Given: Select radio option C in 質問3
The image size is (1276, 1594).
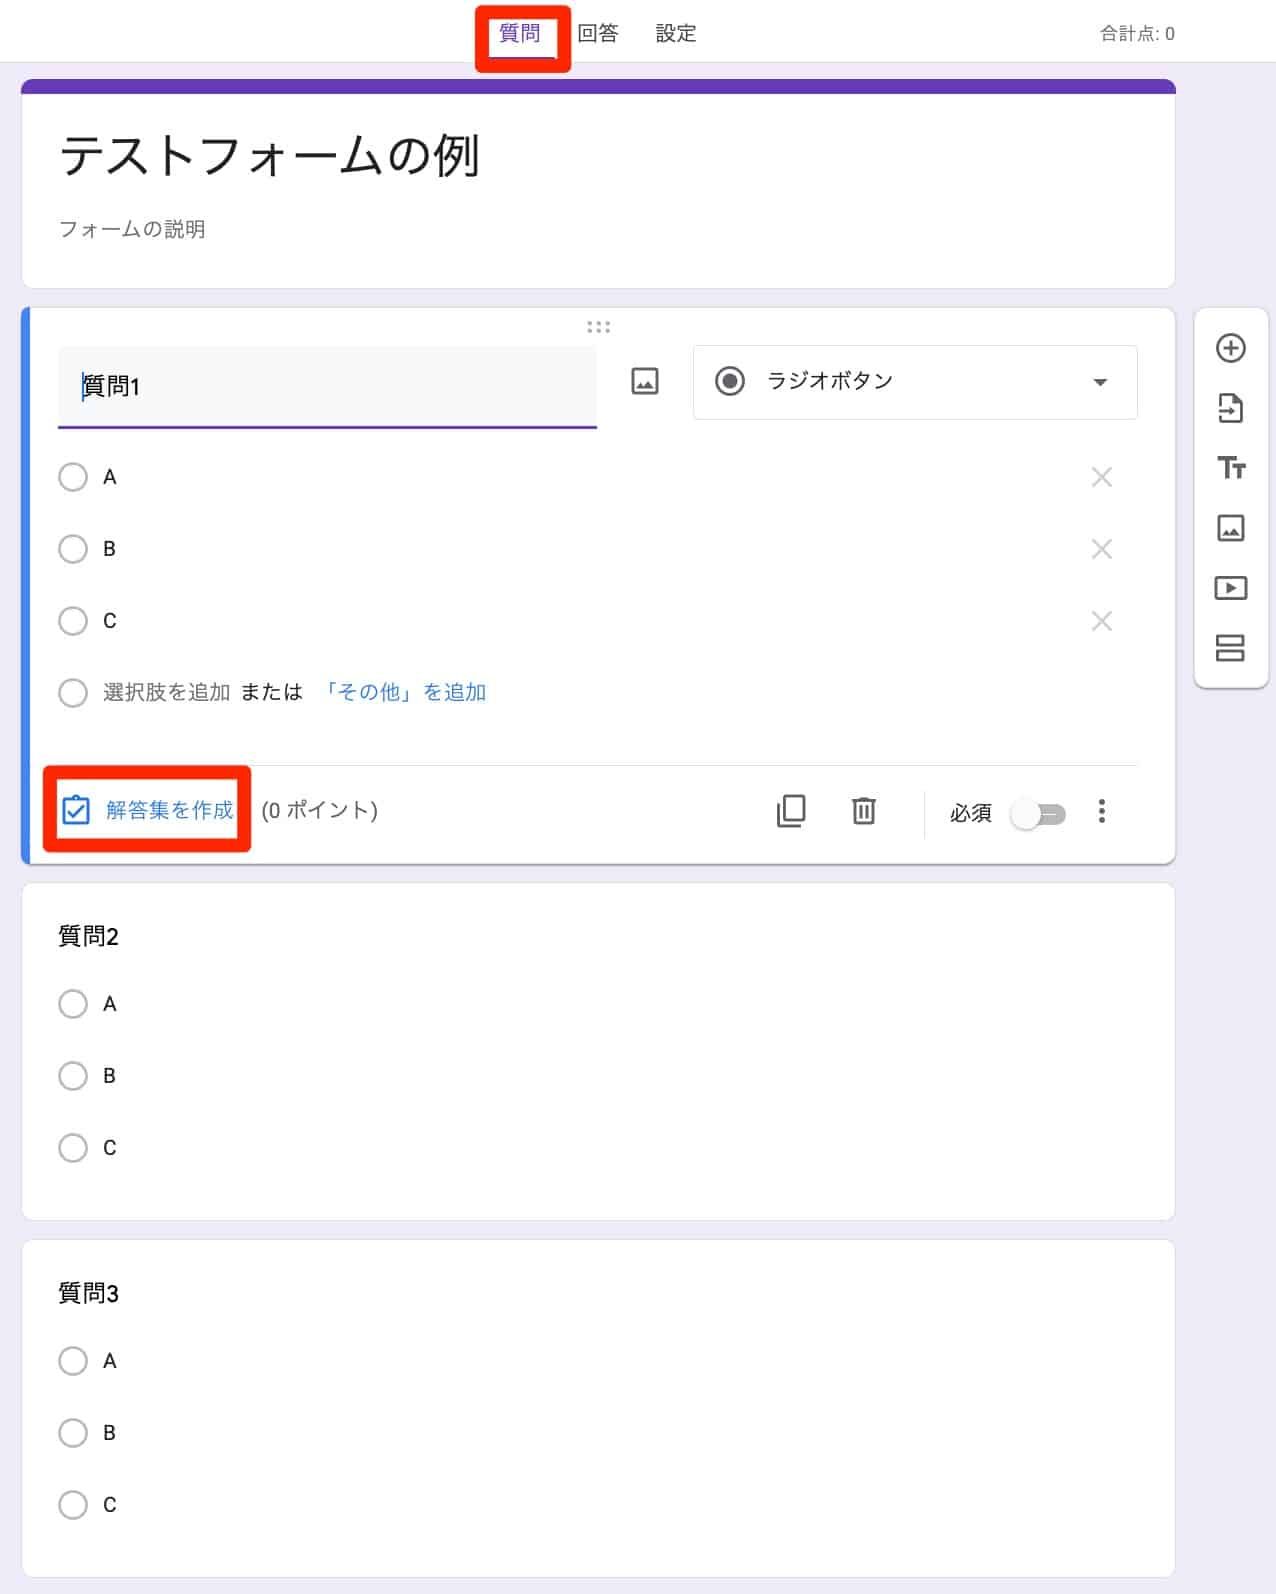Looking at the screenshot, I should pyautogui.click(x=73, y=1505).
